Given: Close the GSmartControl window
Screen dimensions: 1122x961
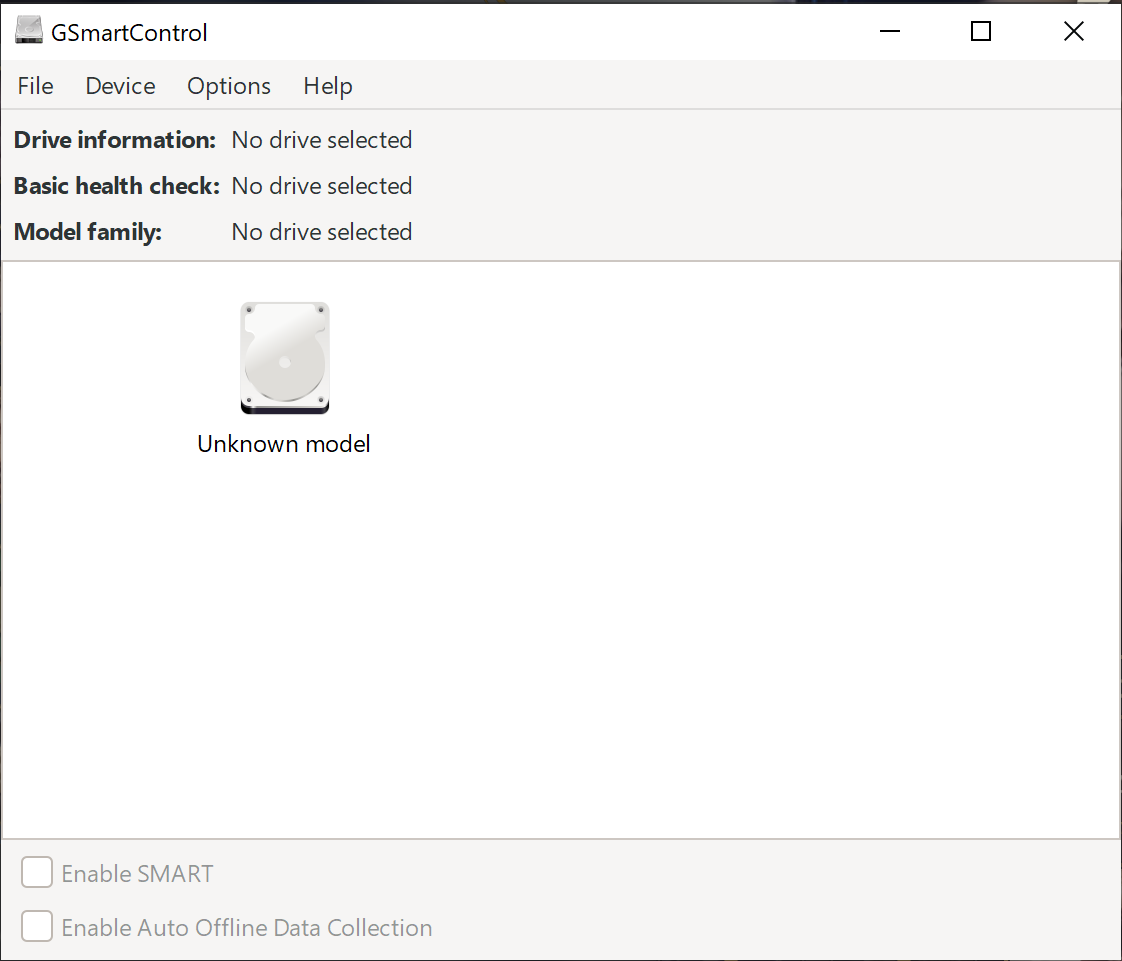Looking at the screenshot, I should point(1073,31).
